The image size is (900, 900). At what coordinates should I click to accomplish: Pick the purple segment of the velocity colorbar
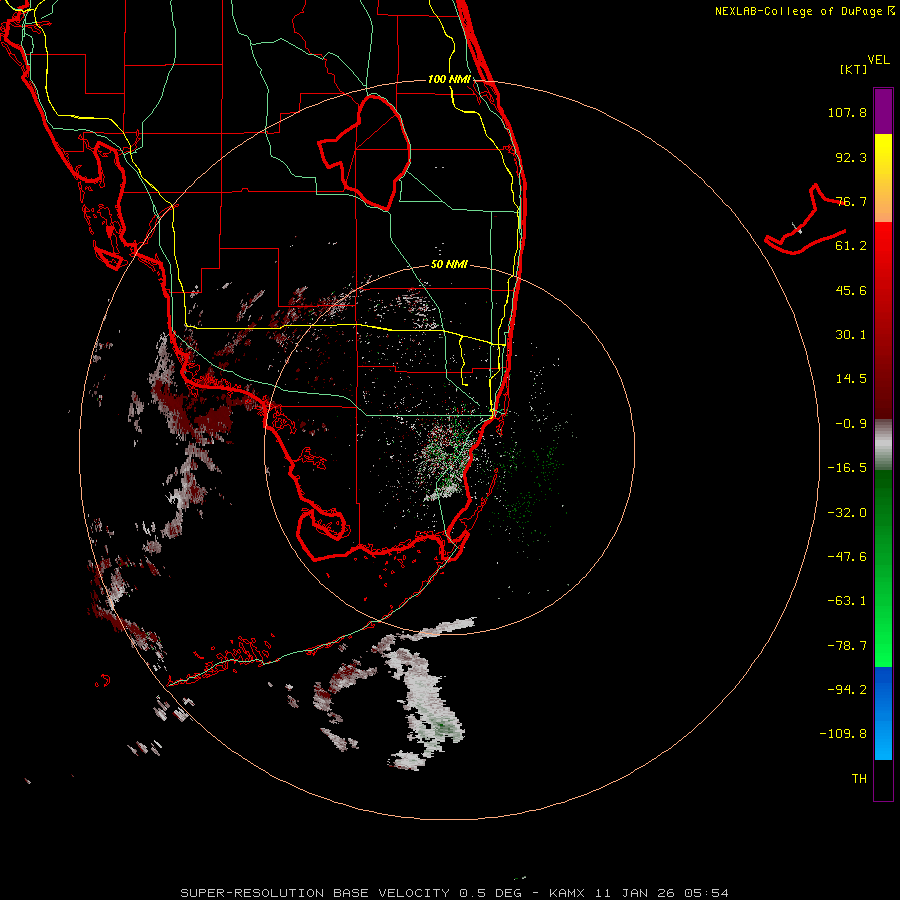[x=883, y=111]
